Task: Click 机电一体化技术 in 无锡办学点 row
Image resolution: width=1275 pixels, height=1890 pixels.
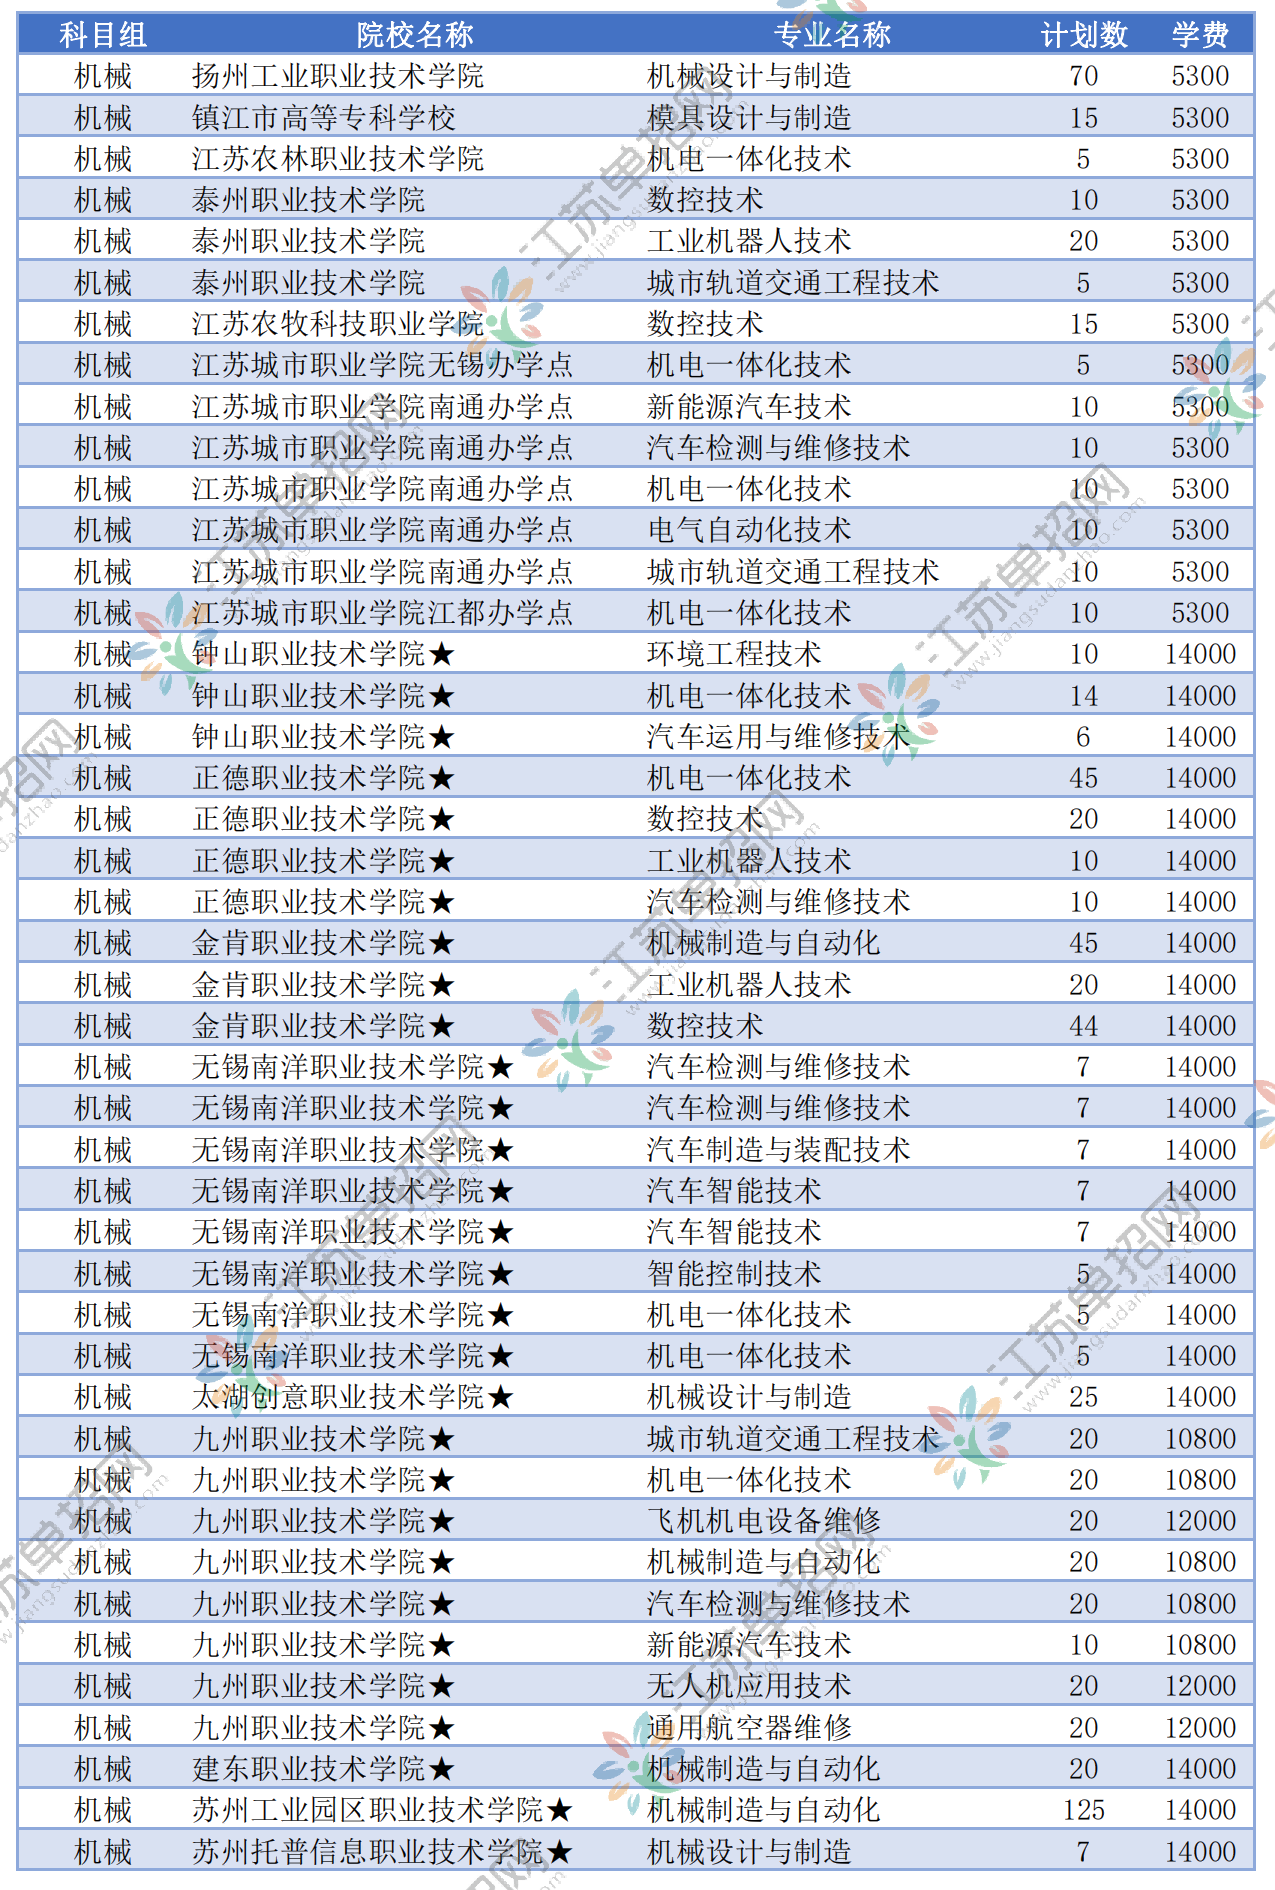Action: coord(749,365)
